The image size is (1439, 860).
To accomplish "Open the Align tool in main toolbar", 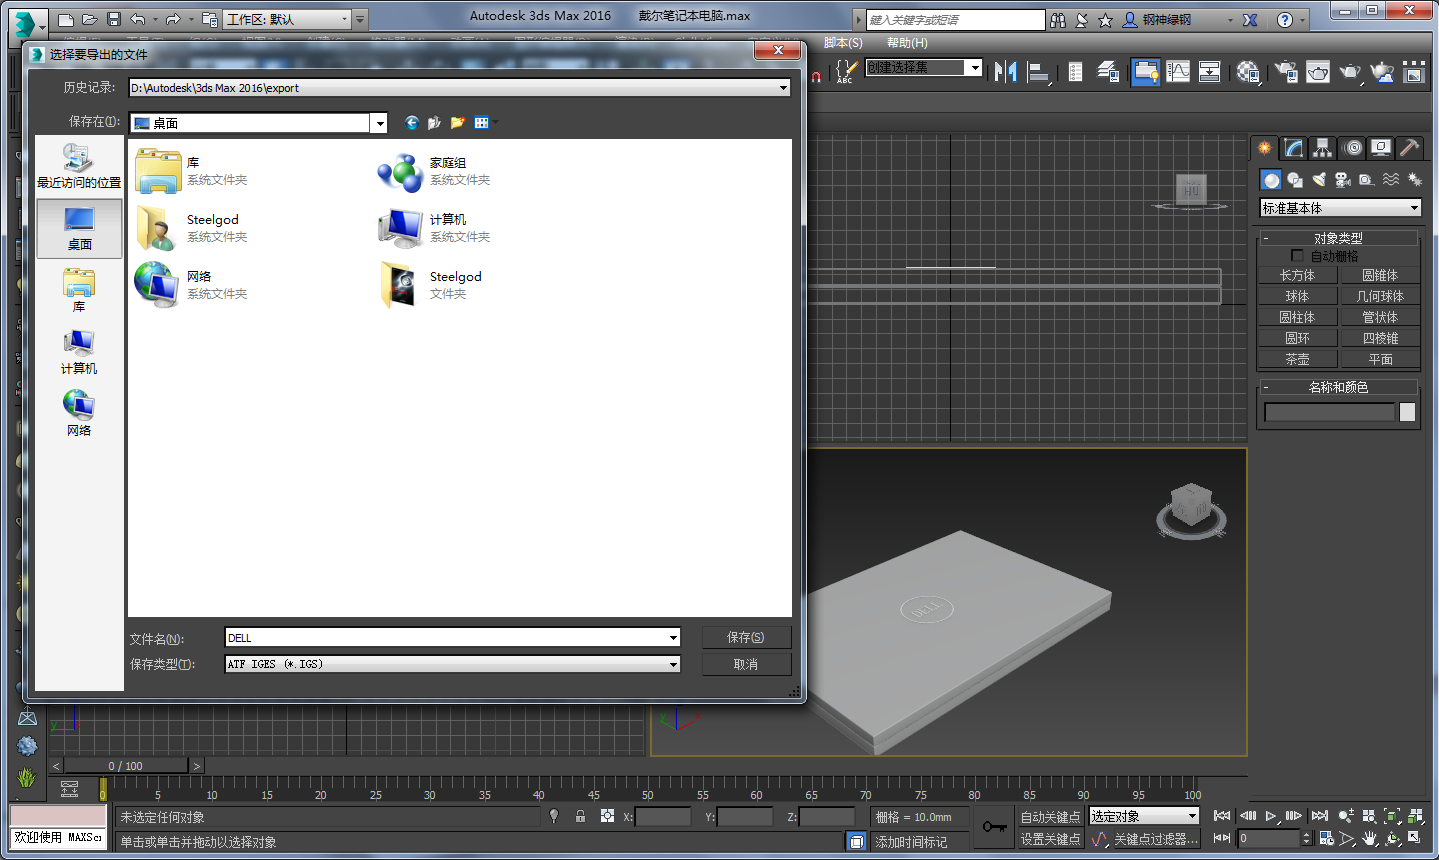I will click(x=1039, y=71).
